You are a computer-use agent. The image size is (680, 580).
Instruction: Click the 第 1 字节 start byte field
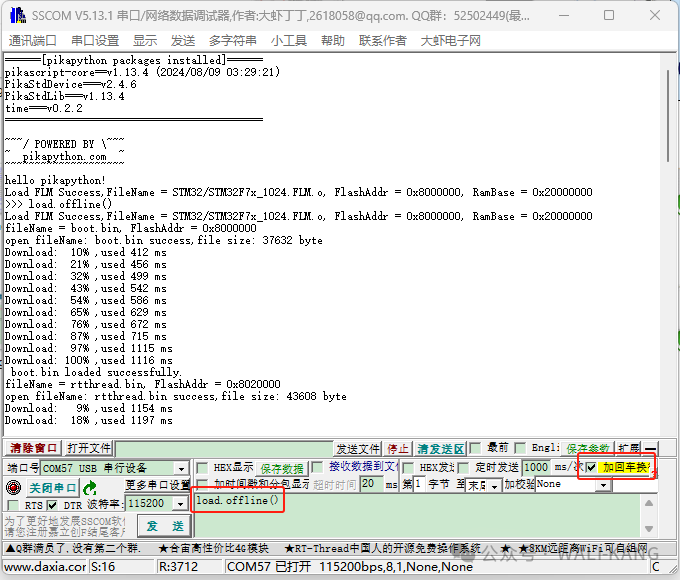coord(419,484)
